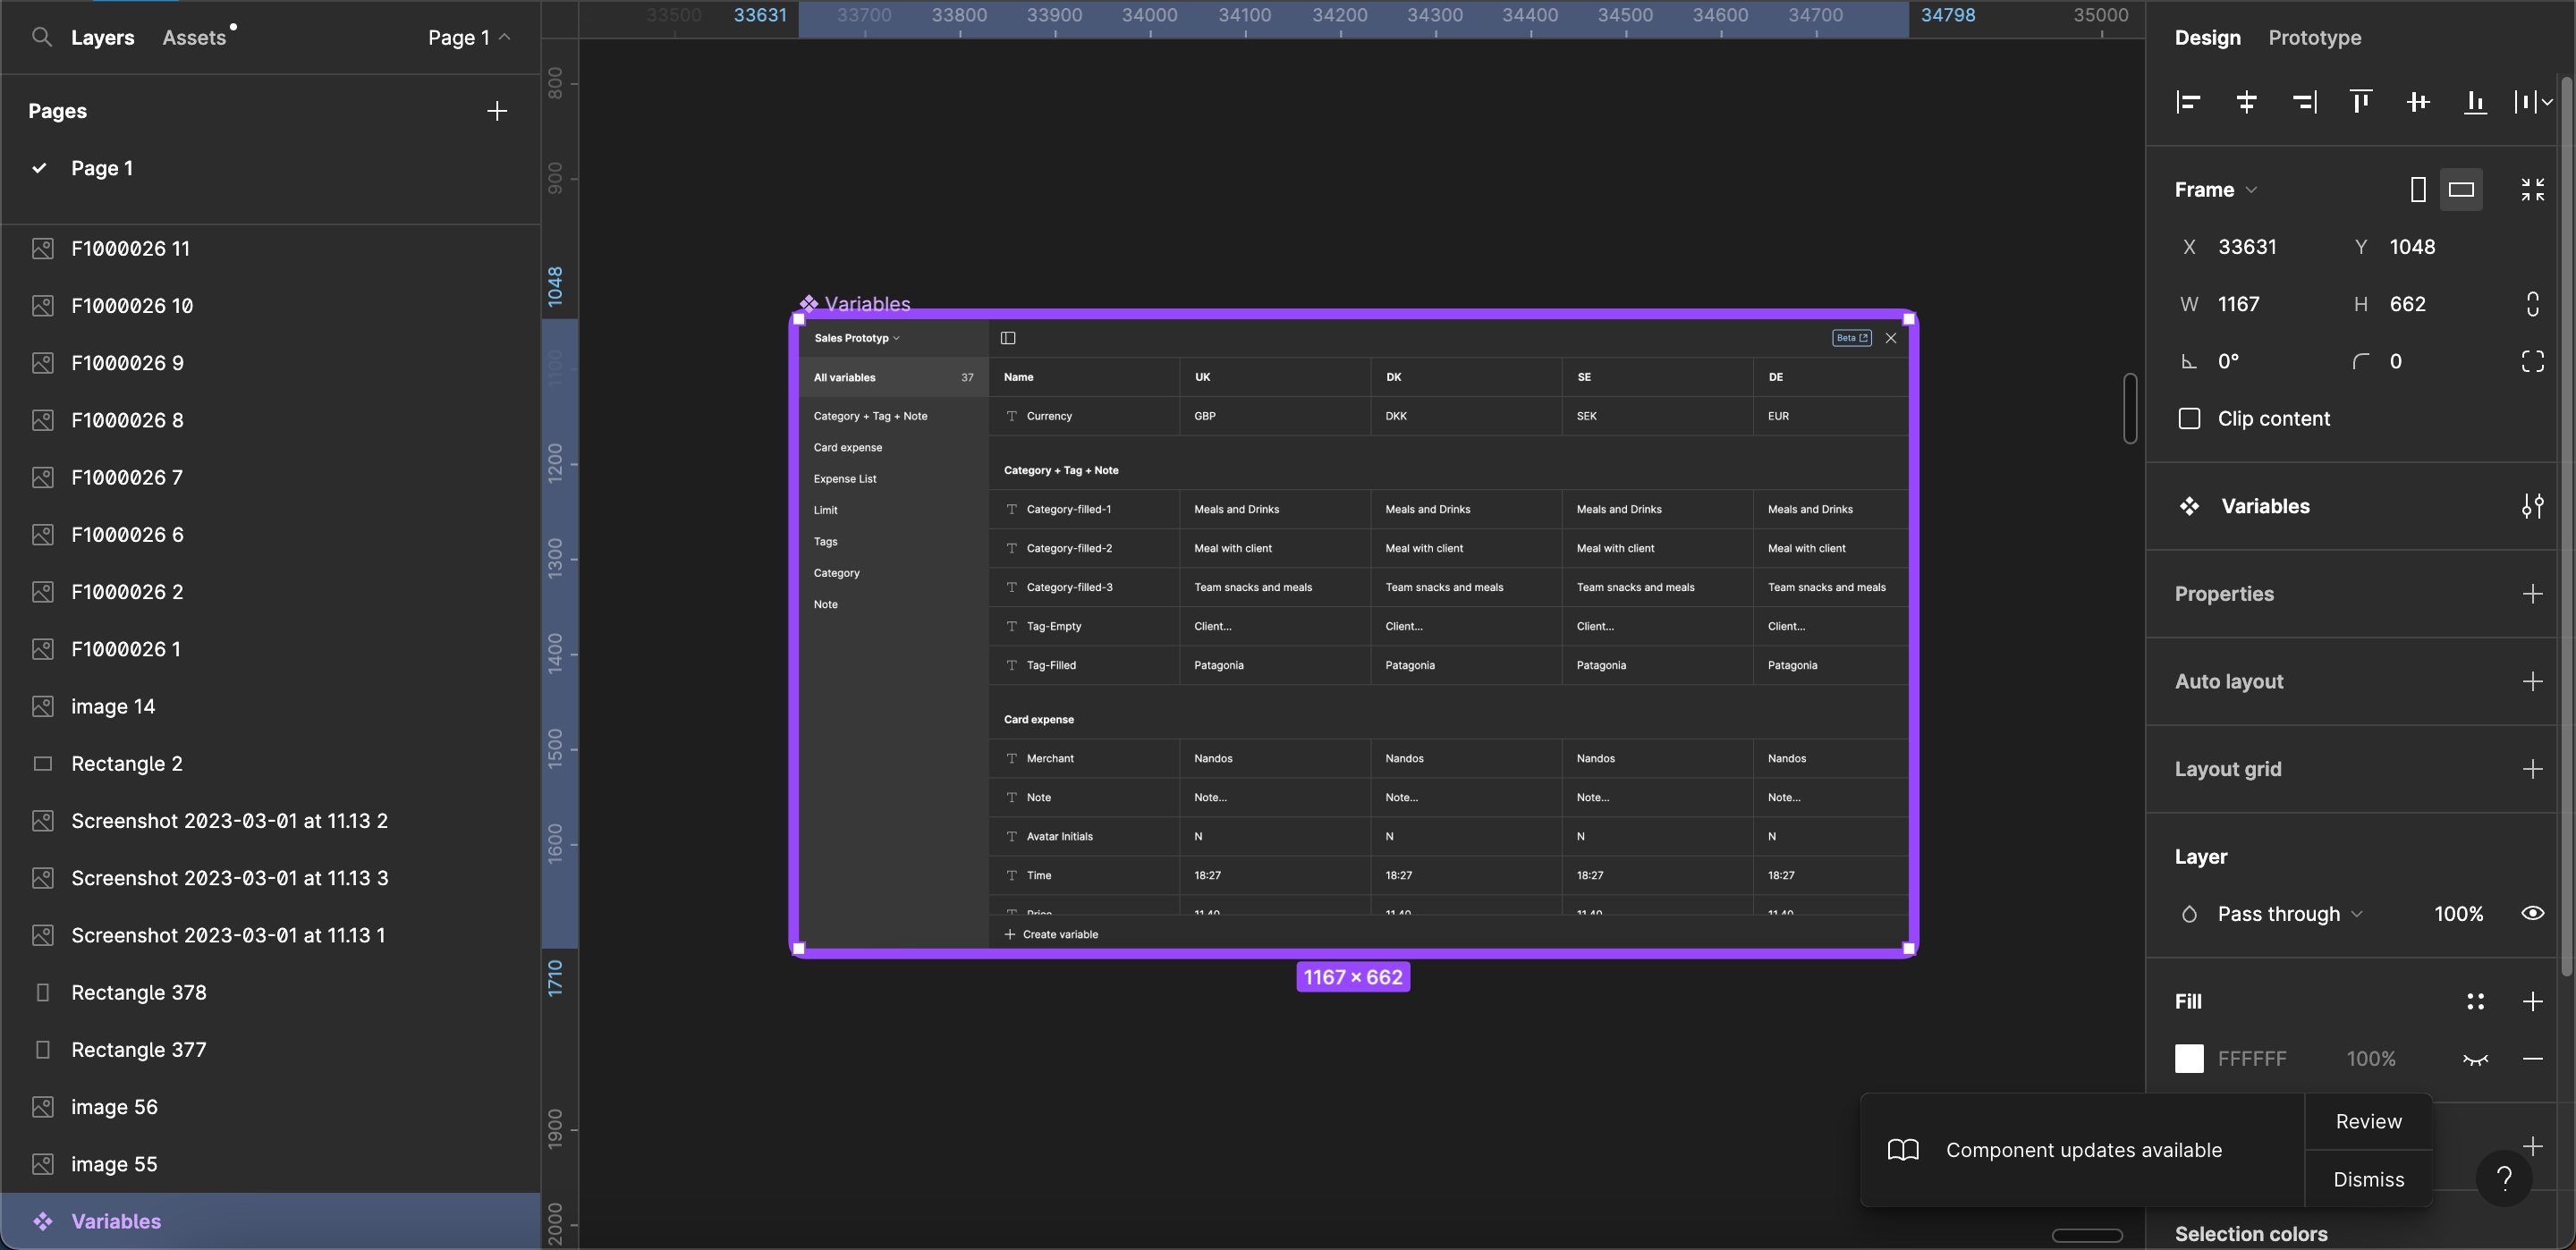The width and height of the screenshot is (2576, 1250).
Task: Add auto layout with plus icon
Action: tap(2532, 681)
